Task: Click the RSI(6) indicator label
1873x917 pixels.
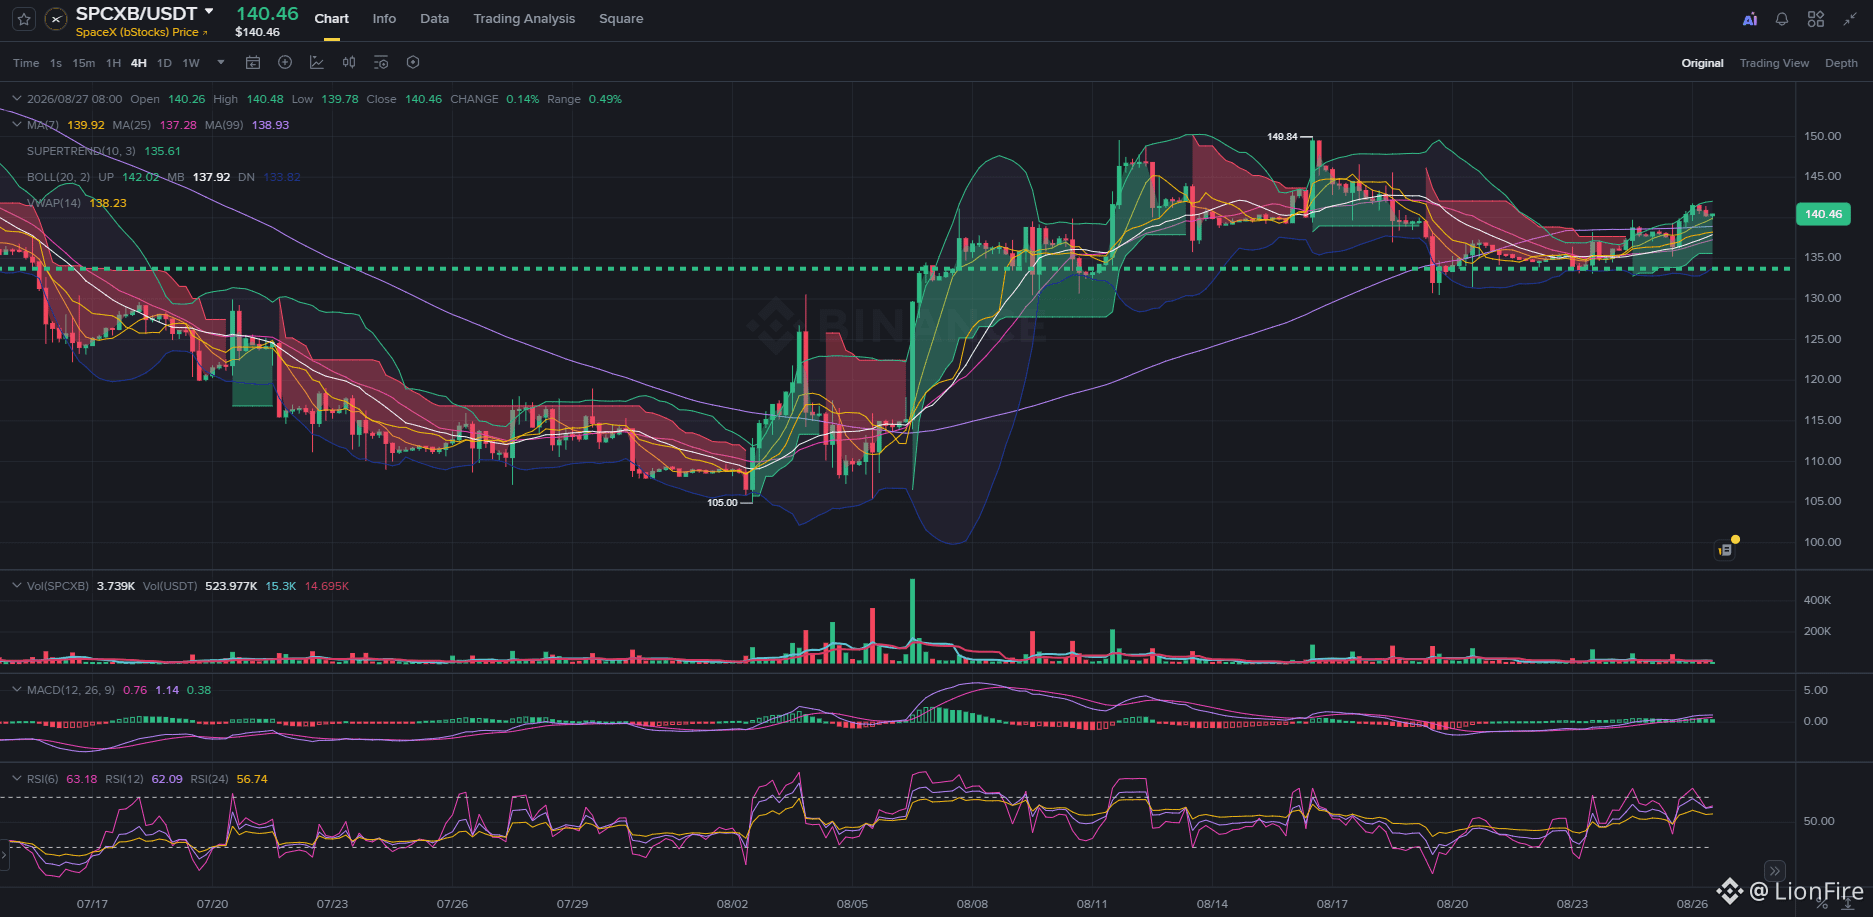Action: (43, 779)
